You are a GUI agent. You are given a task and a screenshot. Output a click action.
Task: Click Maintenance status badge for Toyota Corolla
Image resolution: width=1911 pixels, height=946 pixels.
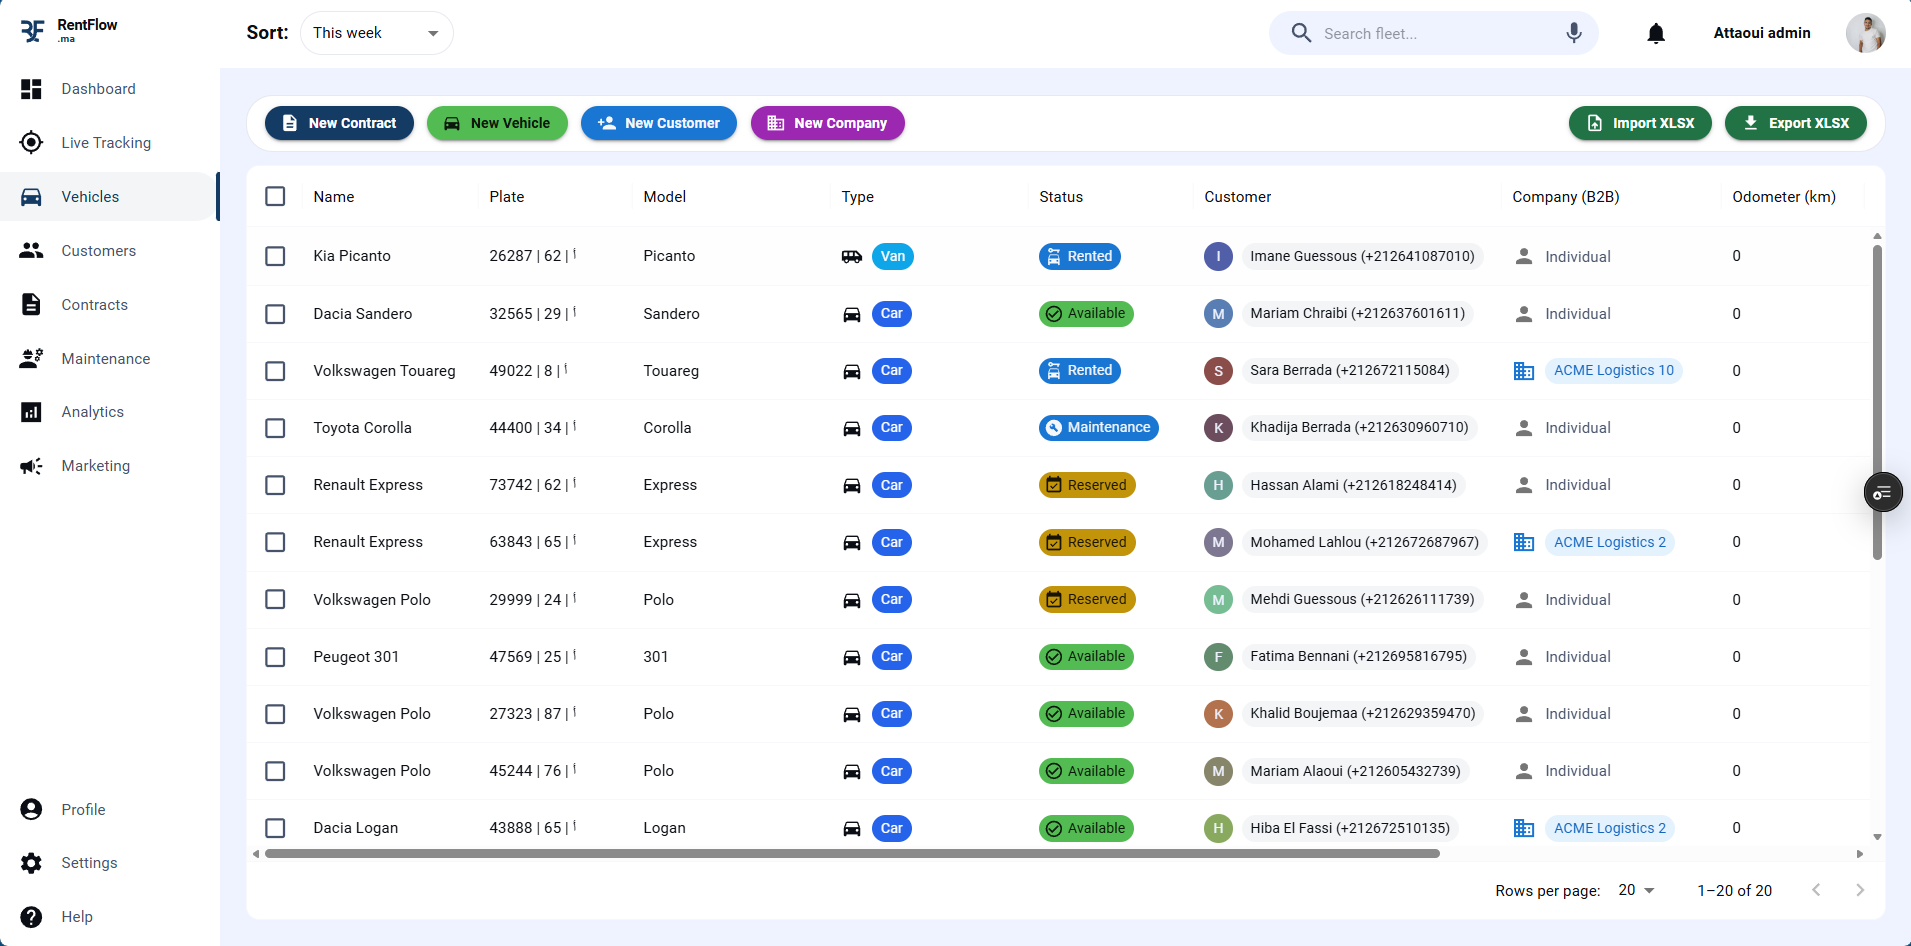[1098, 428]
